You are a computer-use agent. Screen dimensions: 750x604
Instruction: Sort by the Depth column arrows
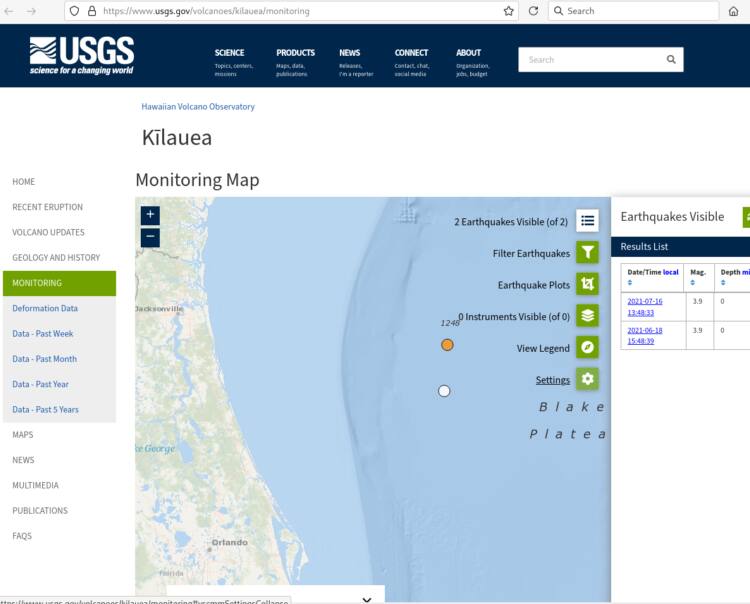(723, 283)
